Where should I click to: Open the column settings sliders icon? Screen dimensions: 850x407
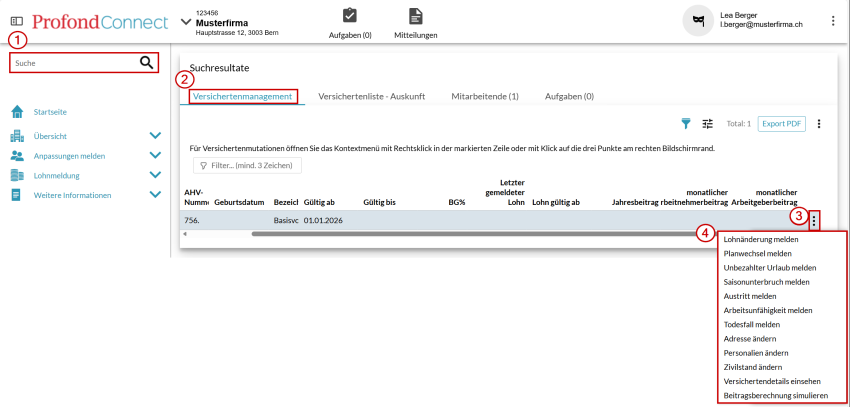click(707, 124)
